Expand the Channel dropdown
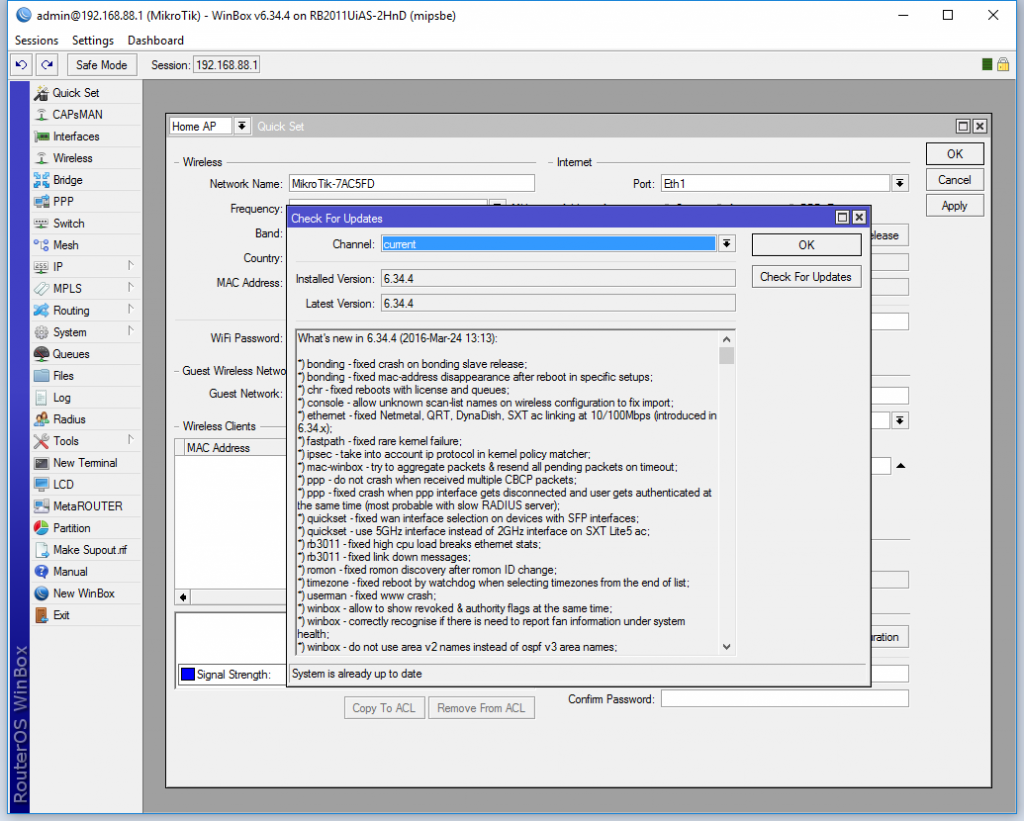This screenshot has width=1024, height=821. (727, 244)
